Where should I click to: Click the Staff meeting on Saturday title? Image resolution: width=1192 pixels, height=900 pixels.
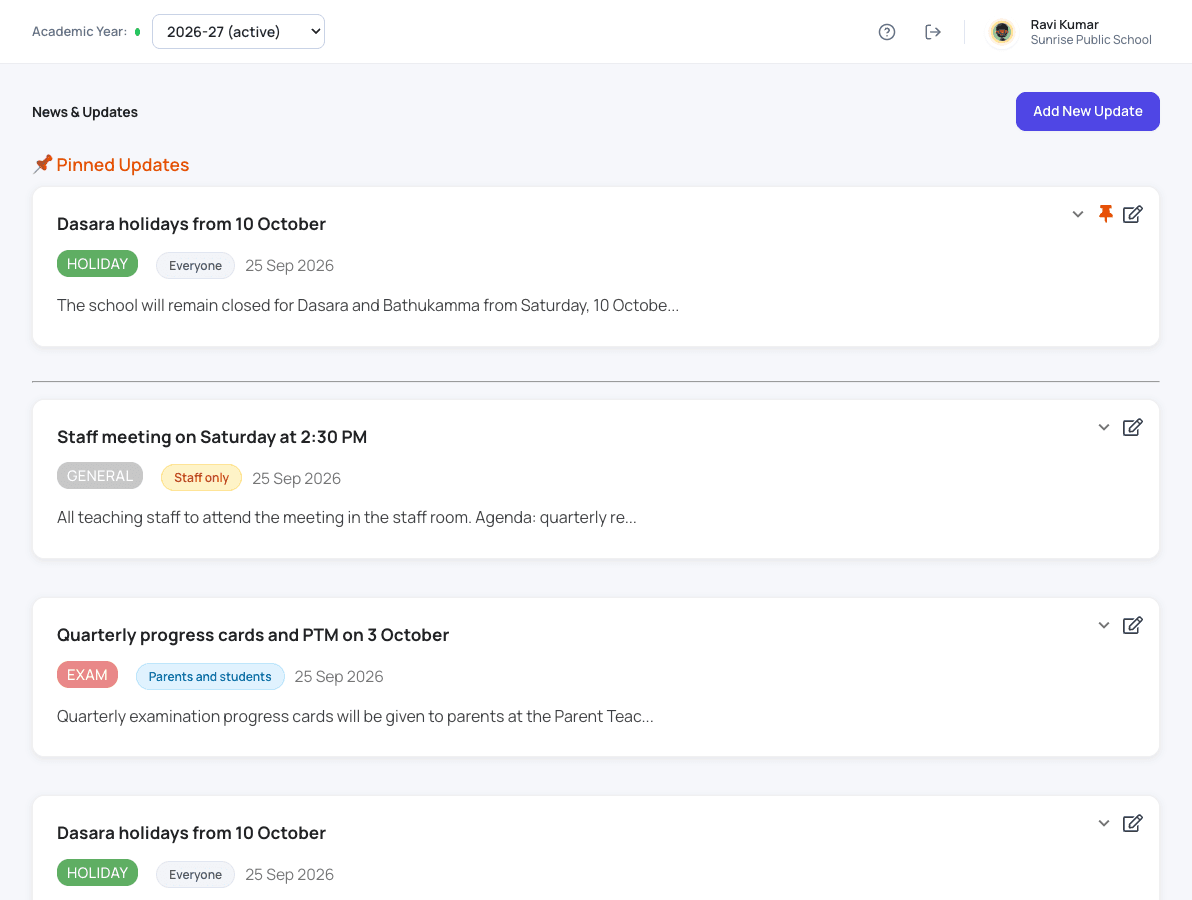[212, 437]
